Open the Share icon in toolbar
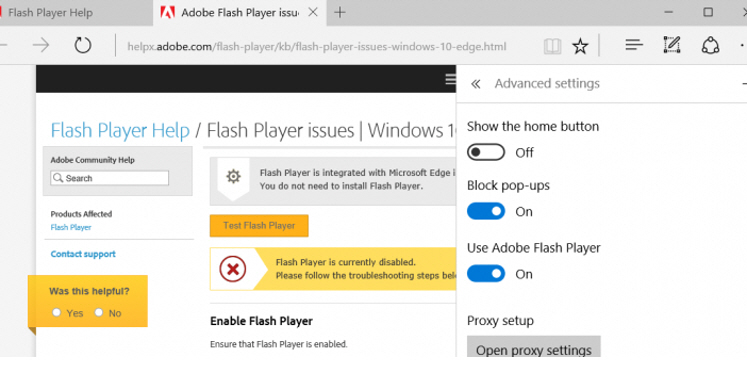This screenshot has width=747, height=369. pos(710,45)
